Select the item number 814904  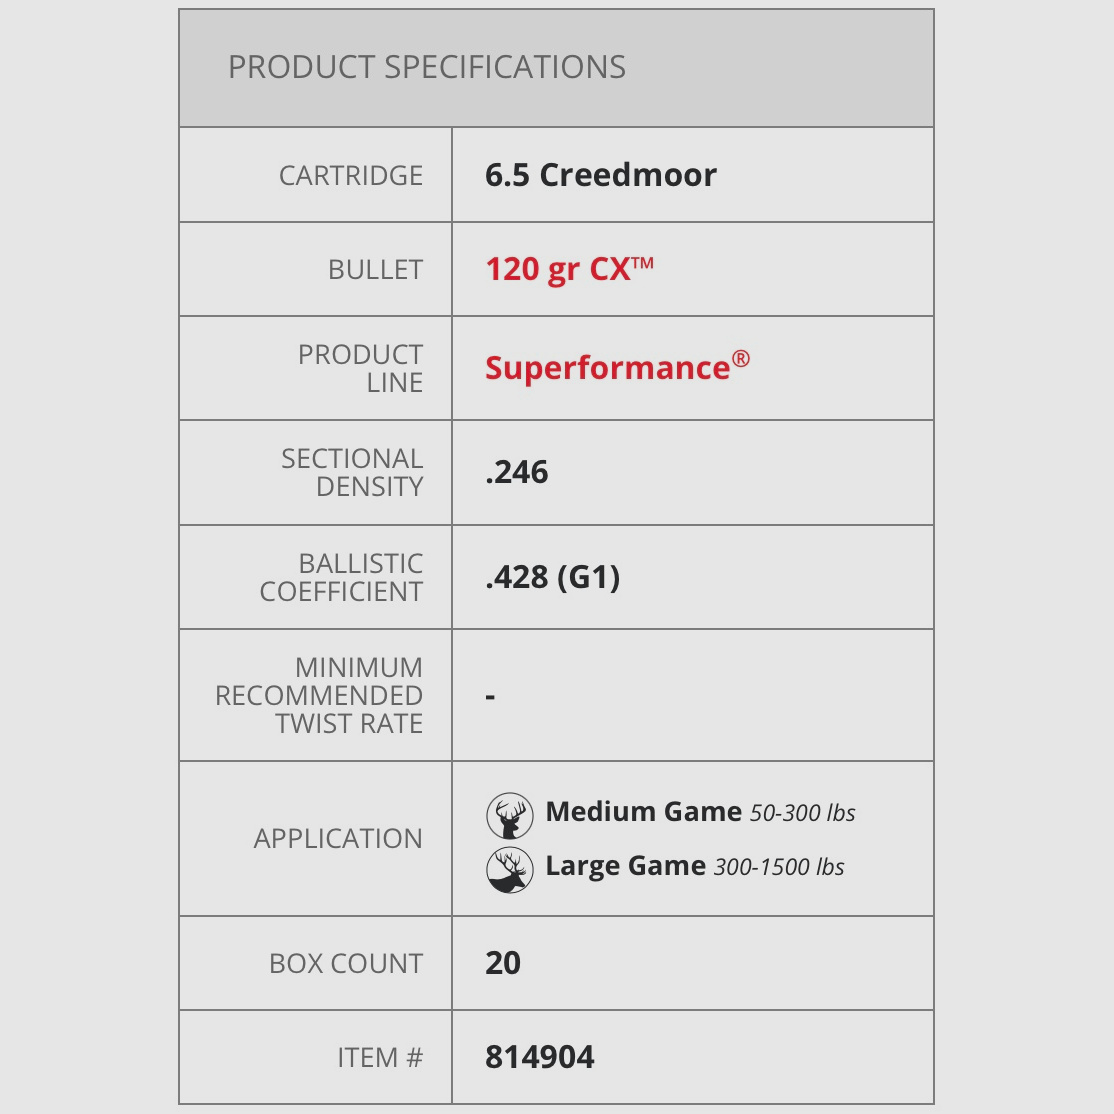pos(540,1057)
